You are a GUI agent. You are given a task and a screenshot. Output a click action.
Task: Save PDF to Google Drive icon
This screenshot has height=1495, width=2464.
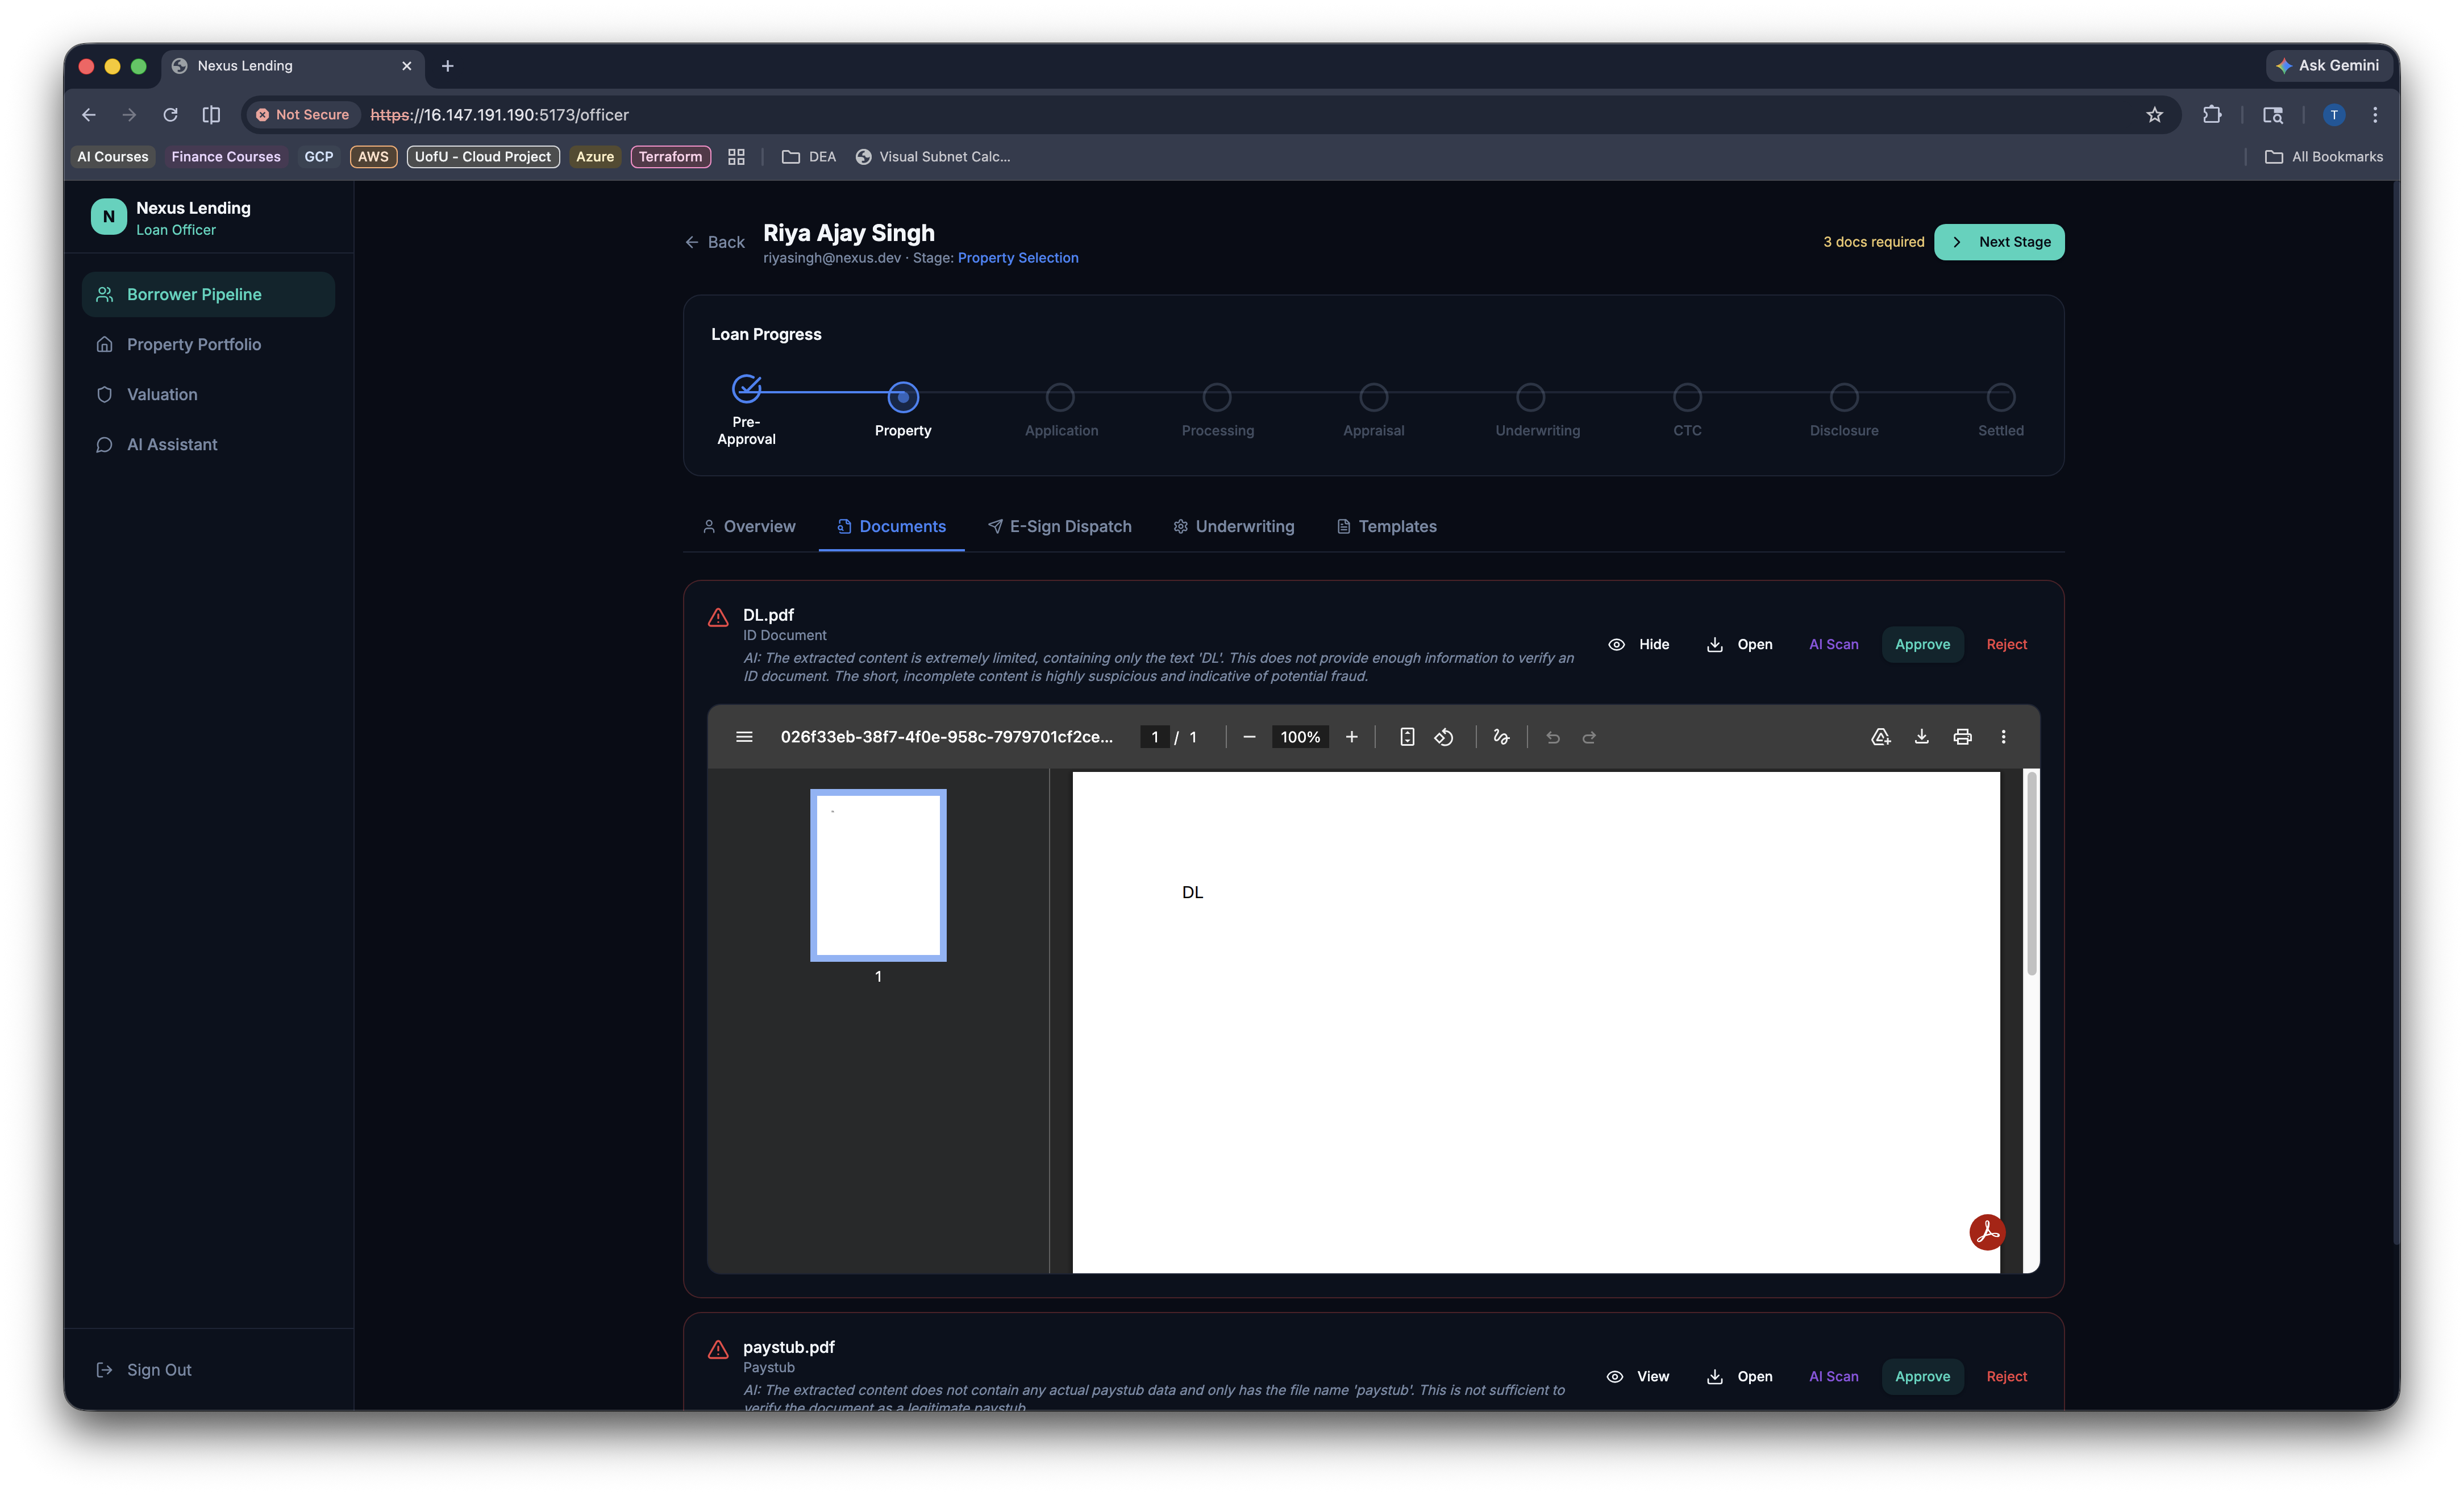point(1880,737)
